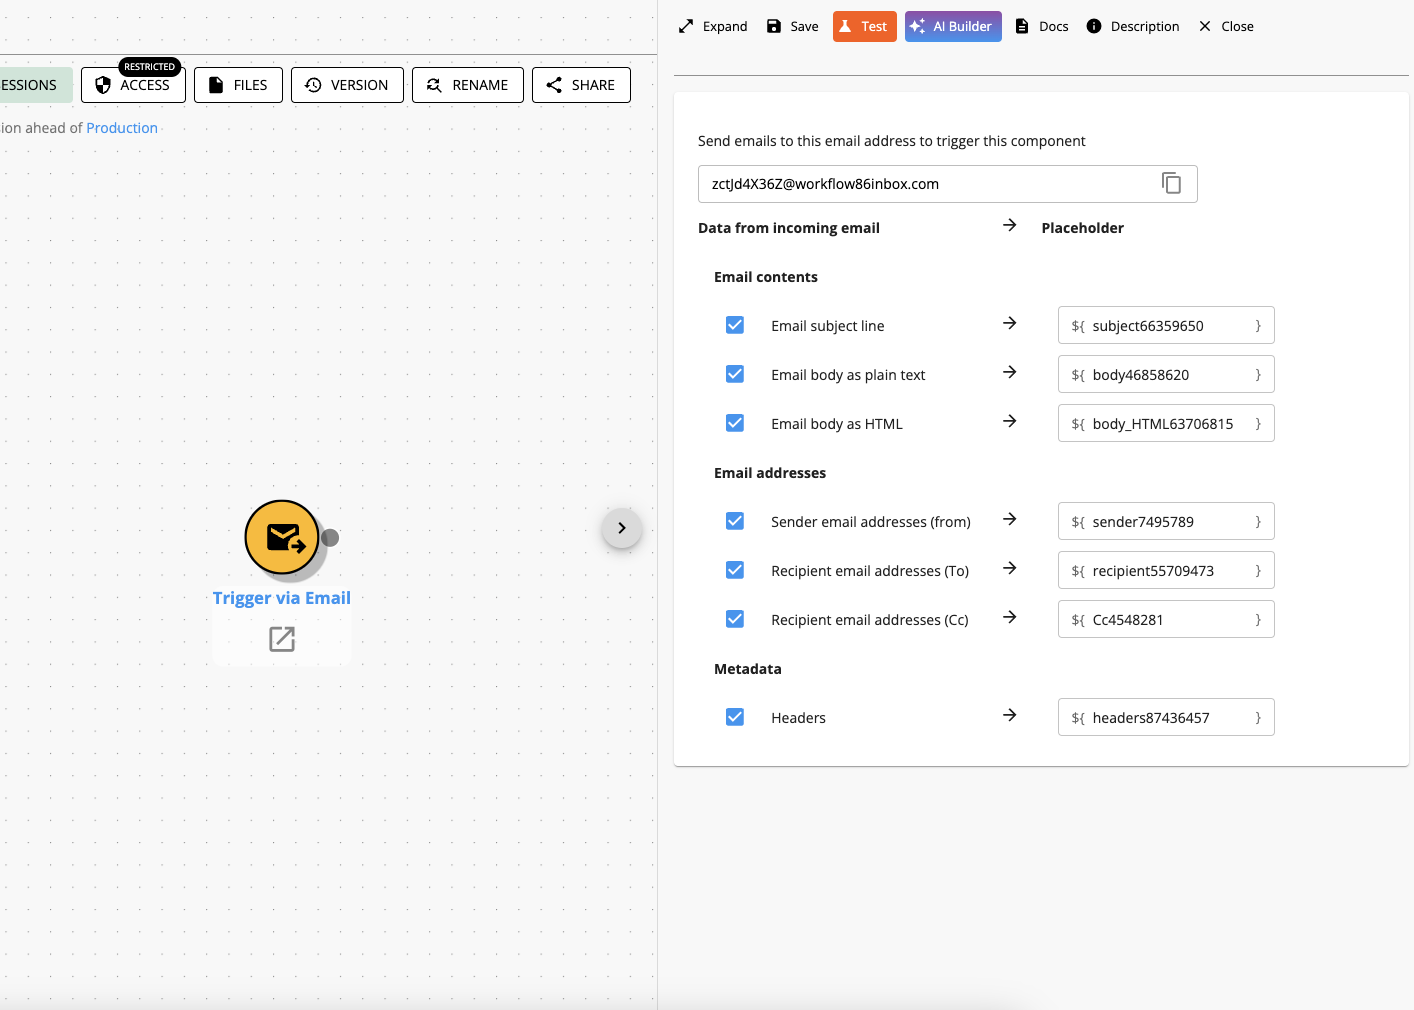
Task: Edit the body46858620 placeholder field
Action: pos(1166,374)
